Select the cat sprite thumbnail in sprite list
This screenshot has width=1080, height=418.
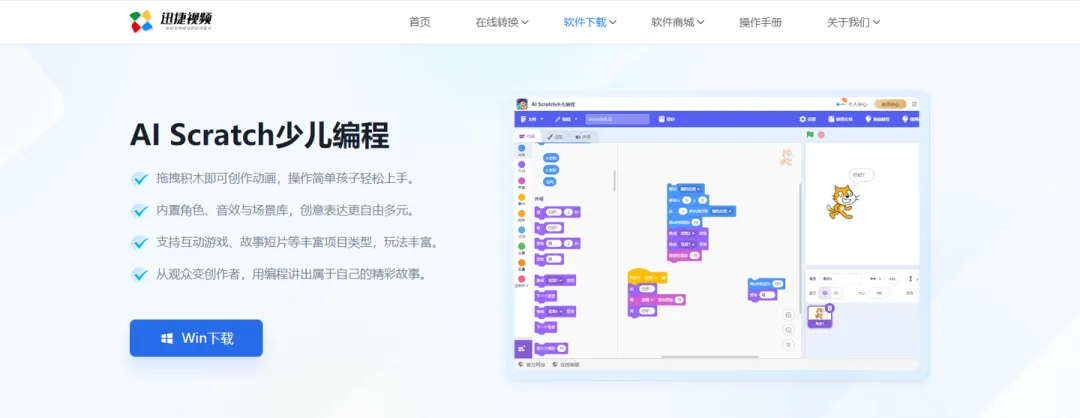[x=820, y=317]
